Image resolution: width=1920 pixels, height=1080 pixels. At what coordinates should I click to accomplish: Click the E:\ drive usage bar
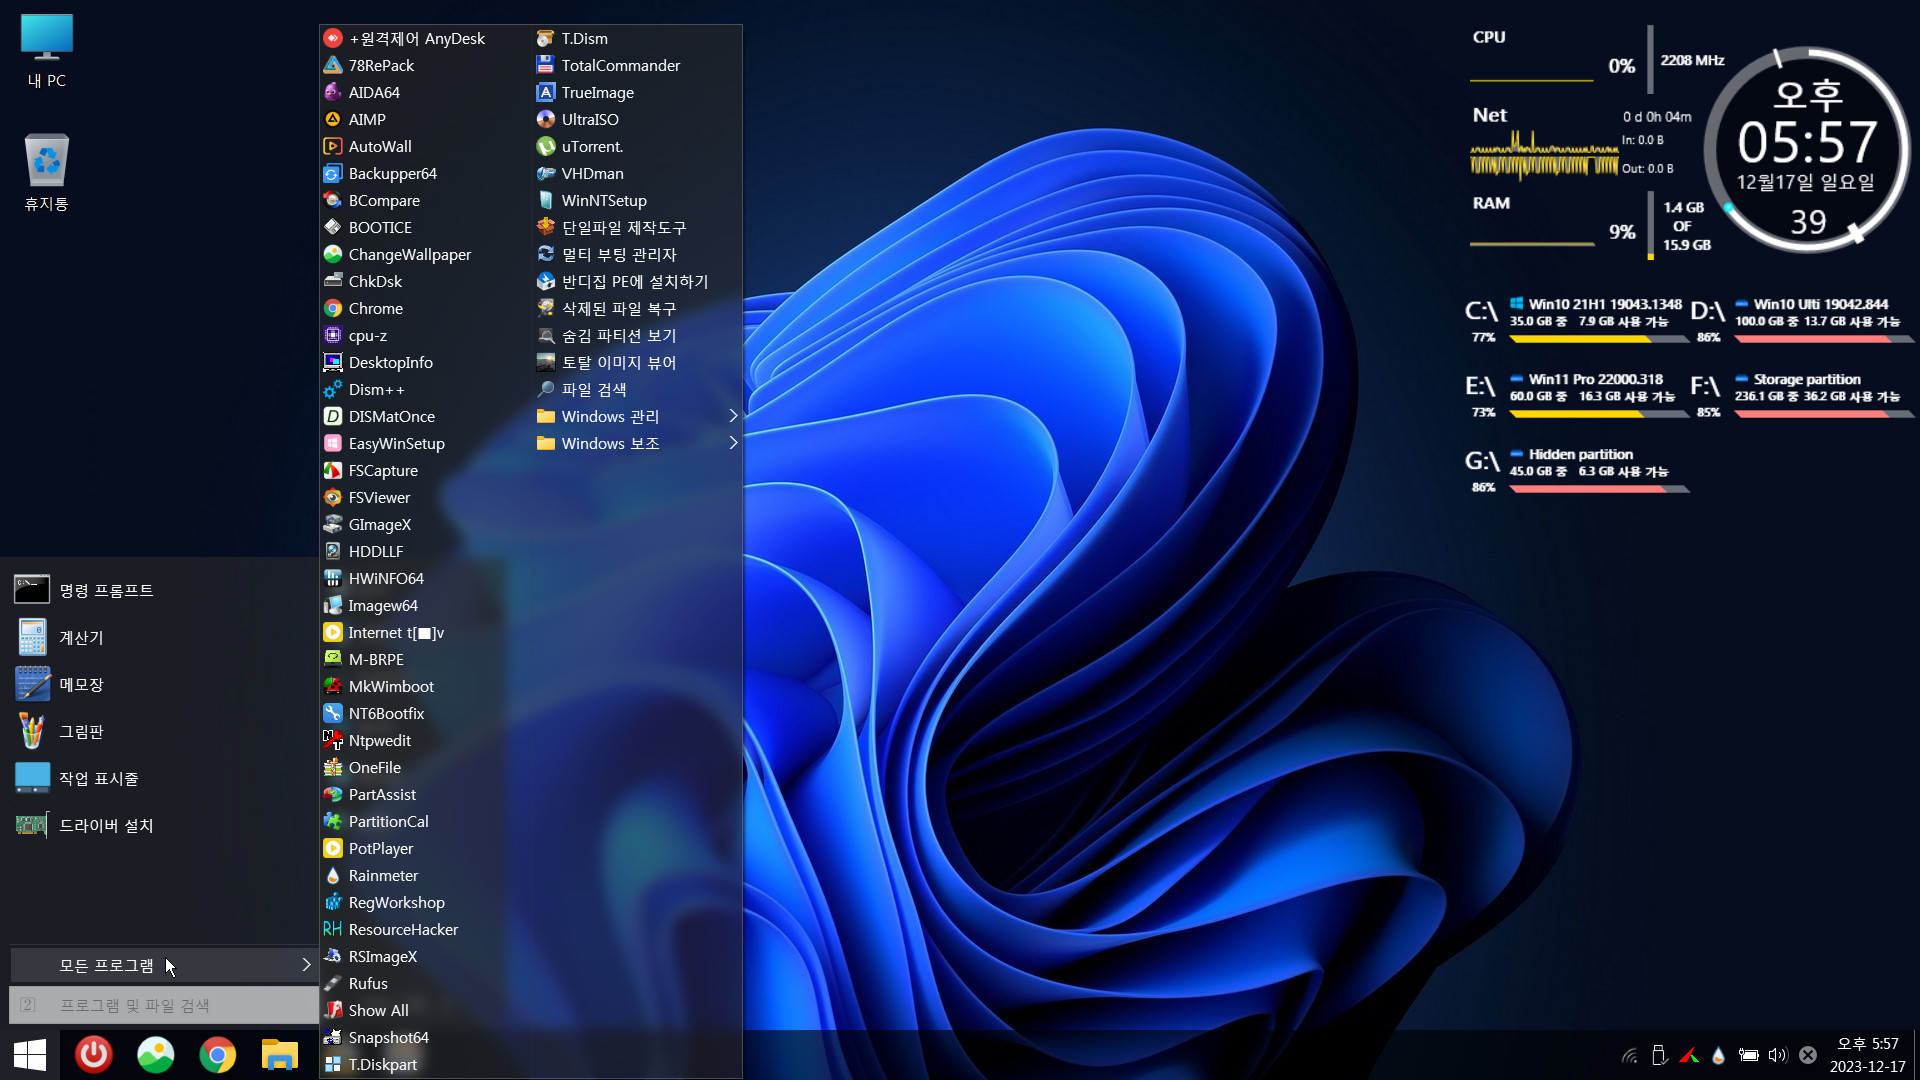(x=1599, y=414)
